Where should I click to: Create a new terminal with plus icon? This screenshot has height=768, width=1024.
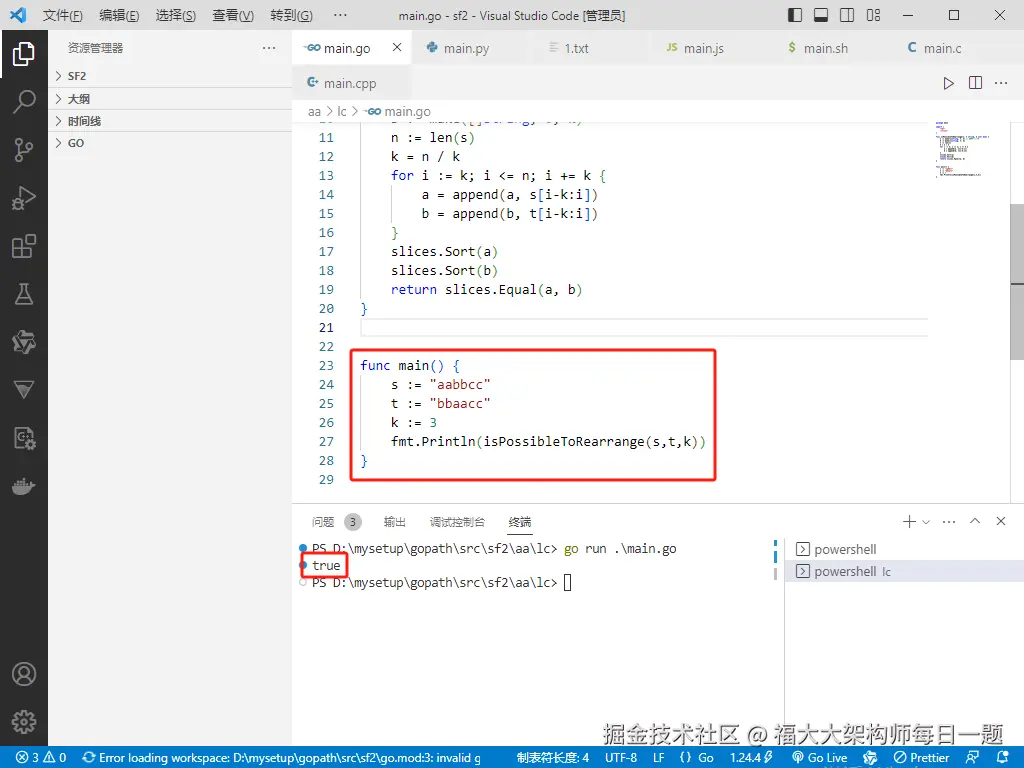(908, 521)
